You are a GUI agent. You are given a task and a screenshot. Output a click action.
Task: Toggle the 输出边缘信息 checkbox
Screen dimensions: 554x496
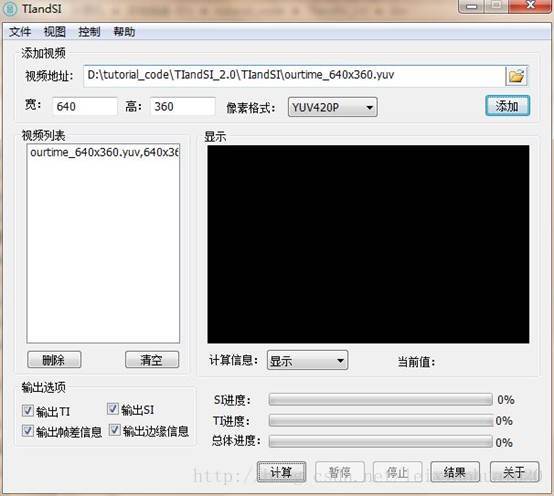114,430
